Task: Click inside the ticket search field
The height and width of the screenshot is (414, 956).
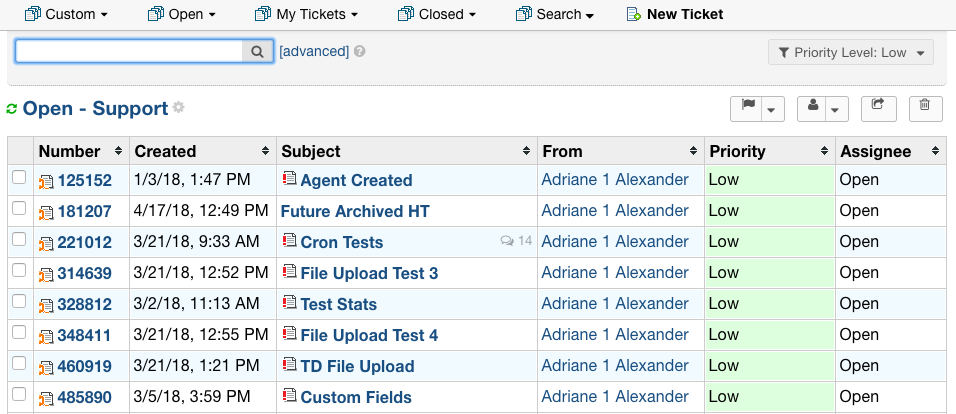Action: 129,52
